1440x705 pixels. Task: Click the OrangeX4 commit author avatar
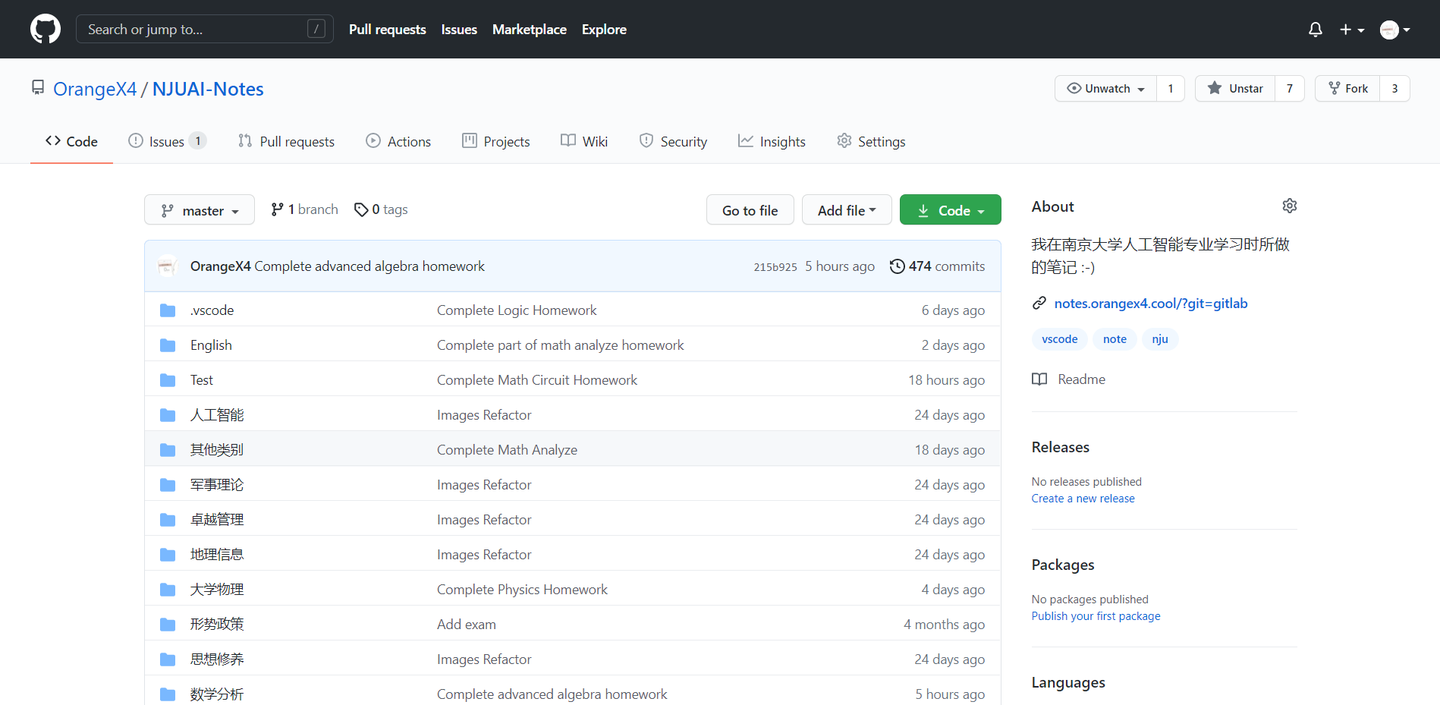pos(167,266)
